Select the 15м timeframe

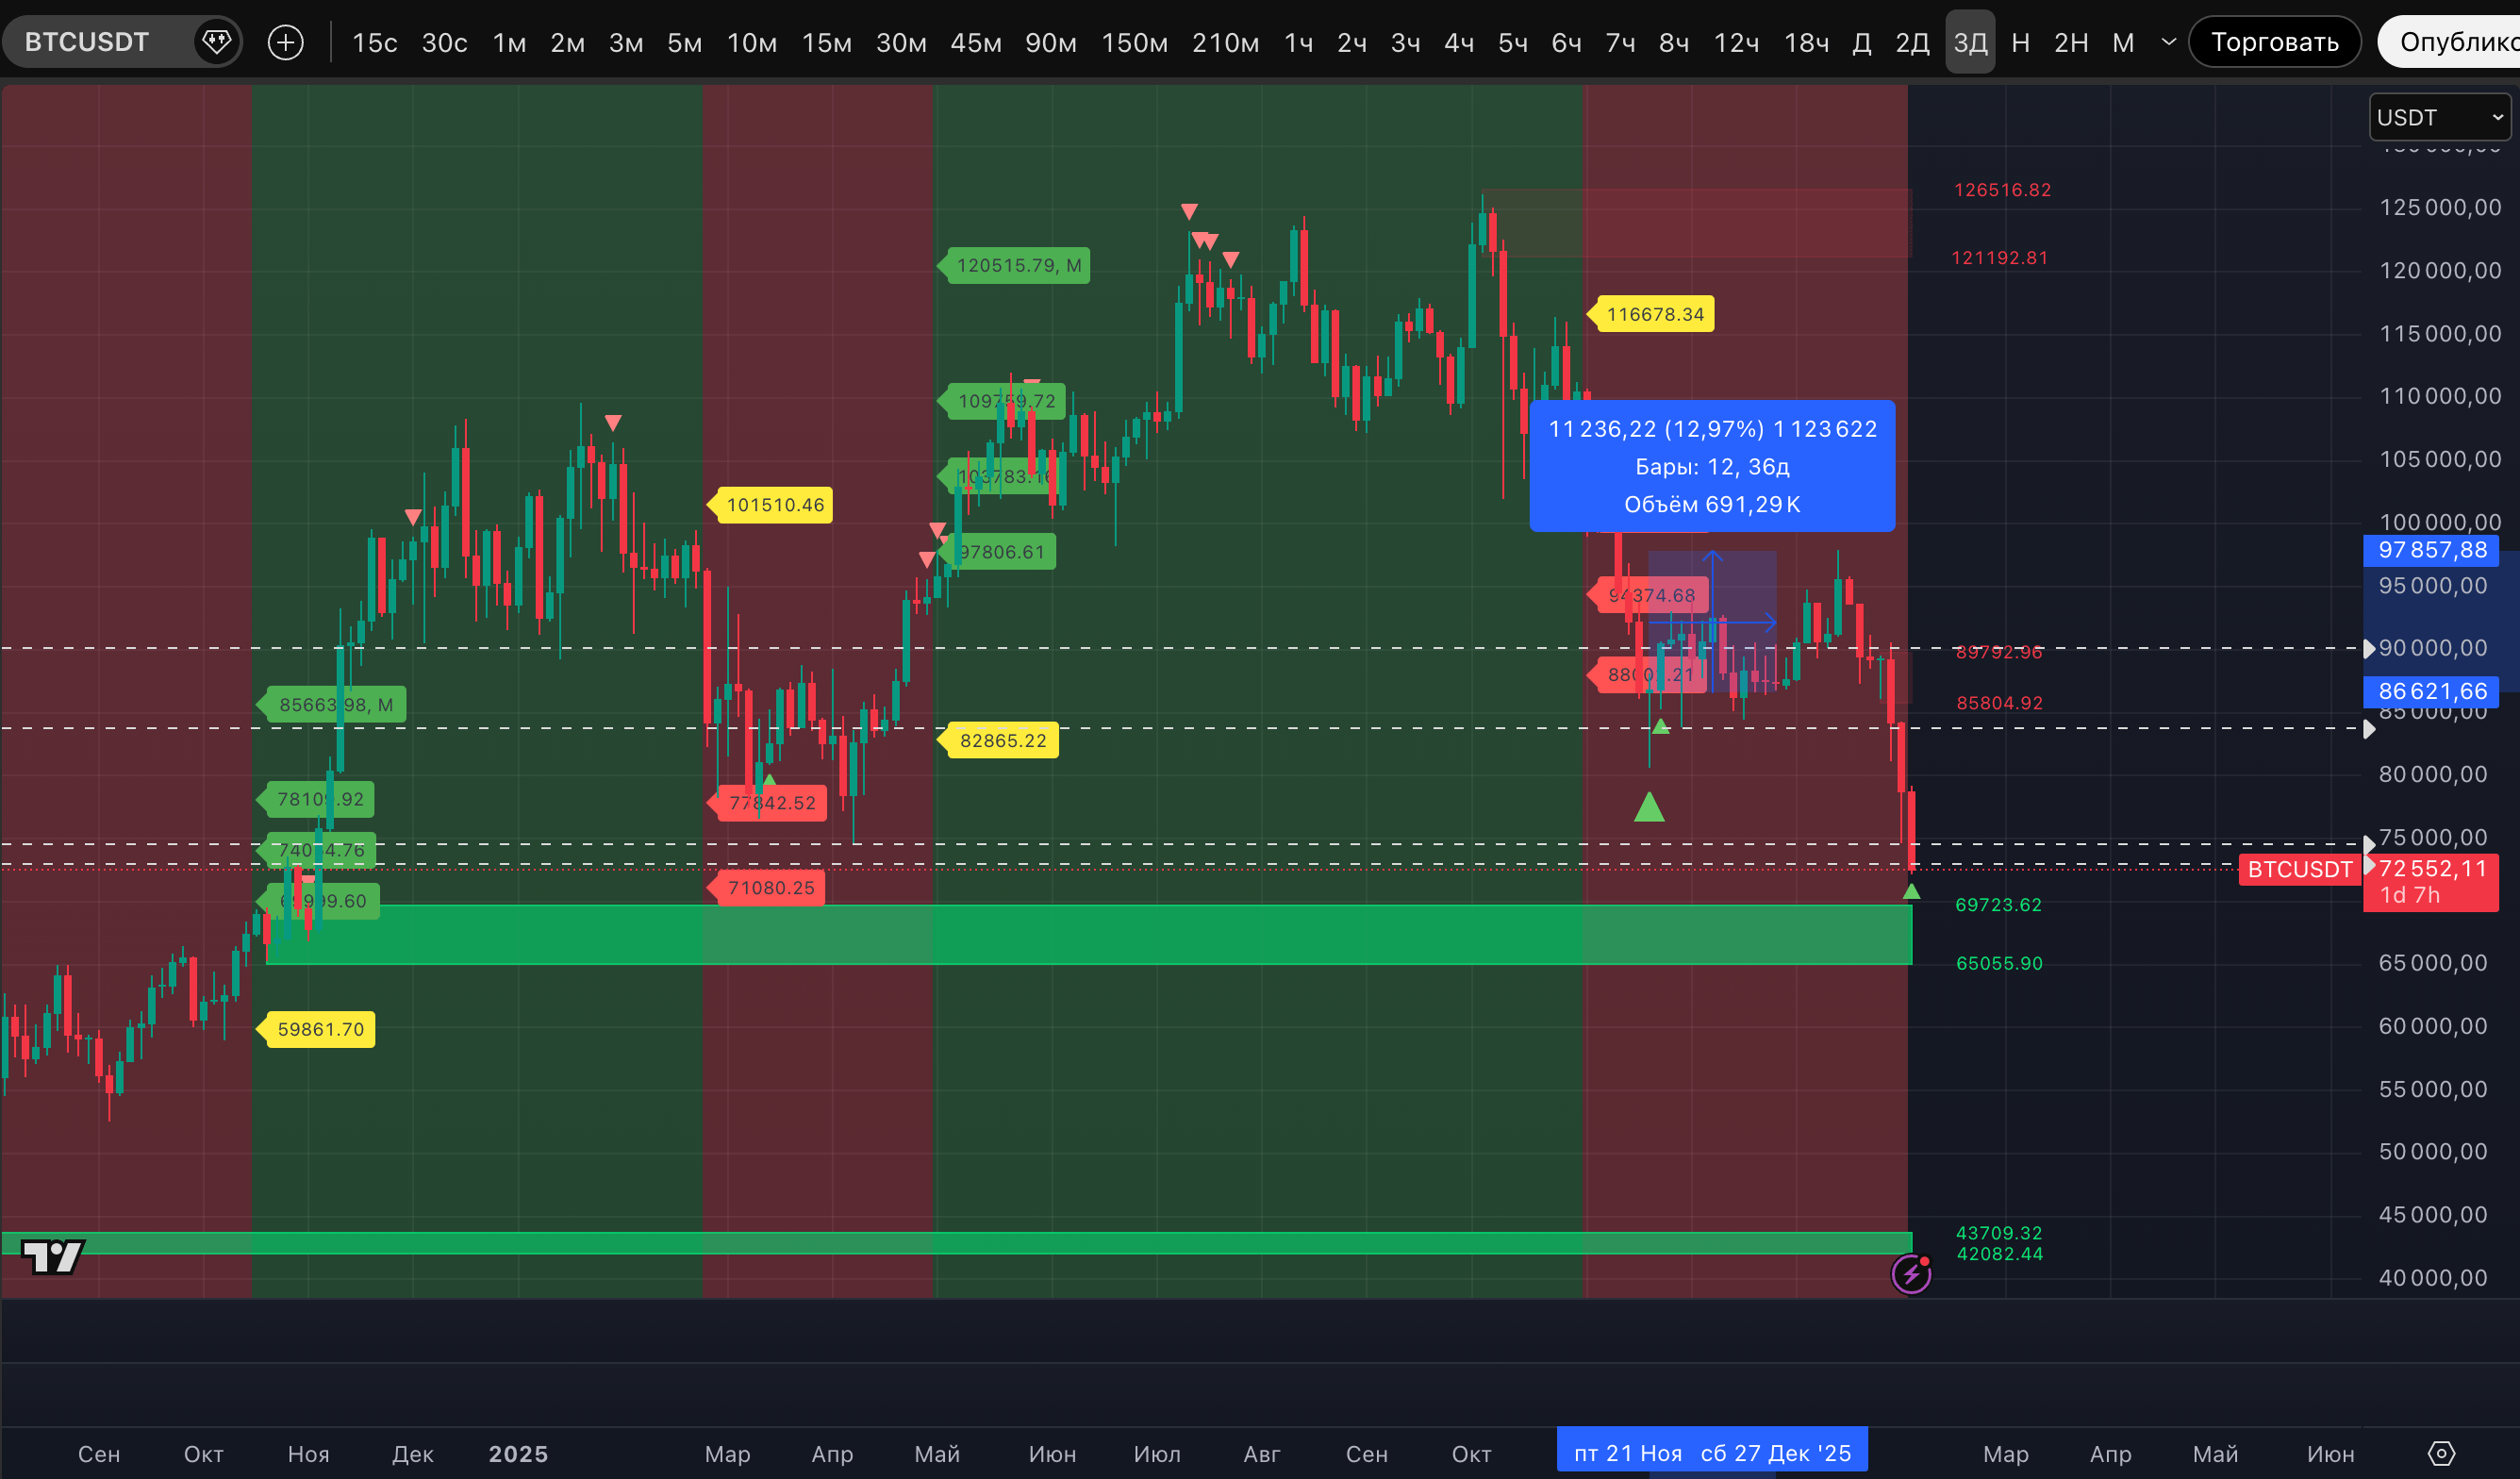pyautogui.click(x=826, y=42)
